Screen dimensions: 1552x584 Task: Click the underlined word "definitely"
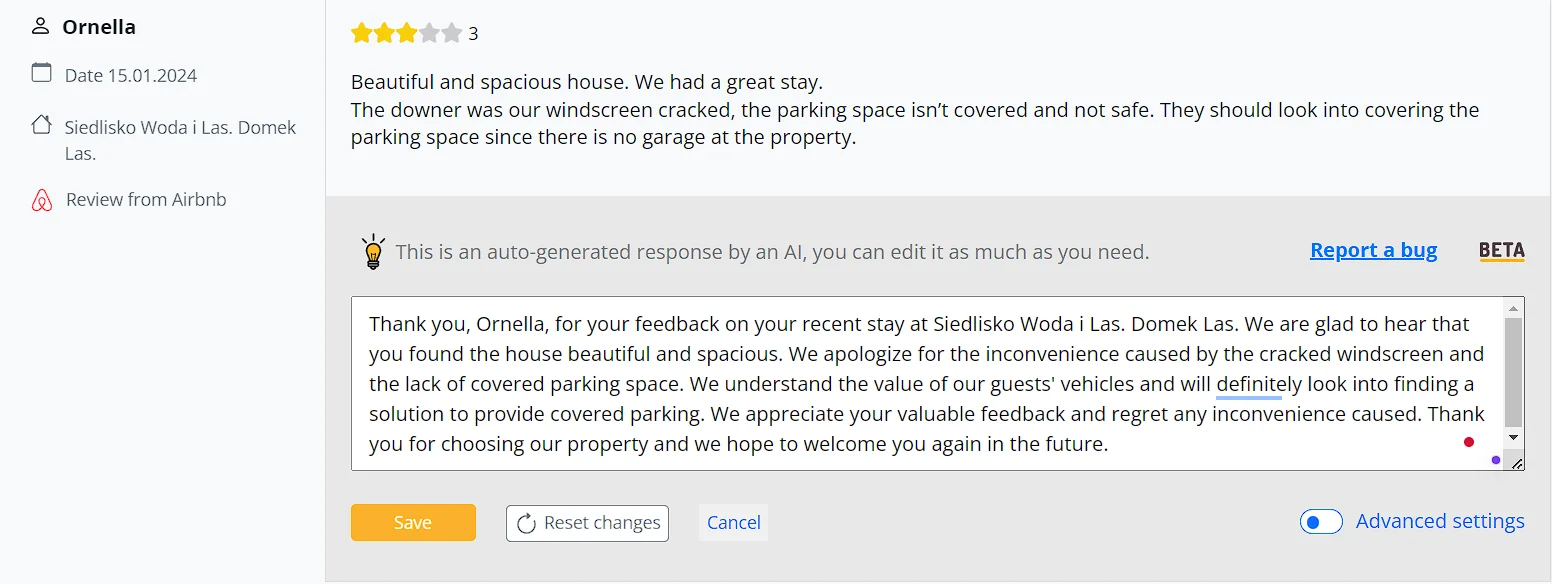point(1258,384)
